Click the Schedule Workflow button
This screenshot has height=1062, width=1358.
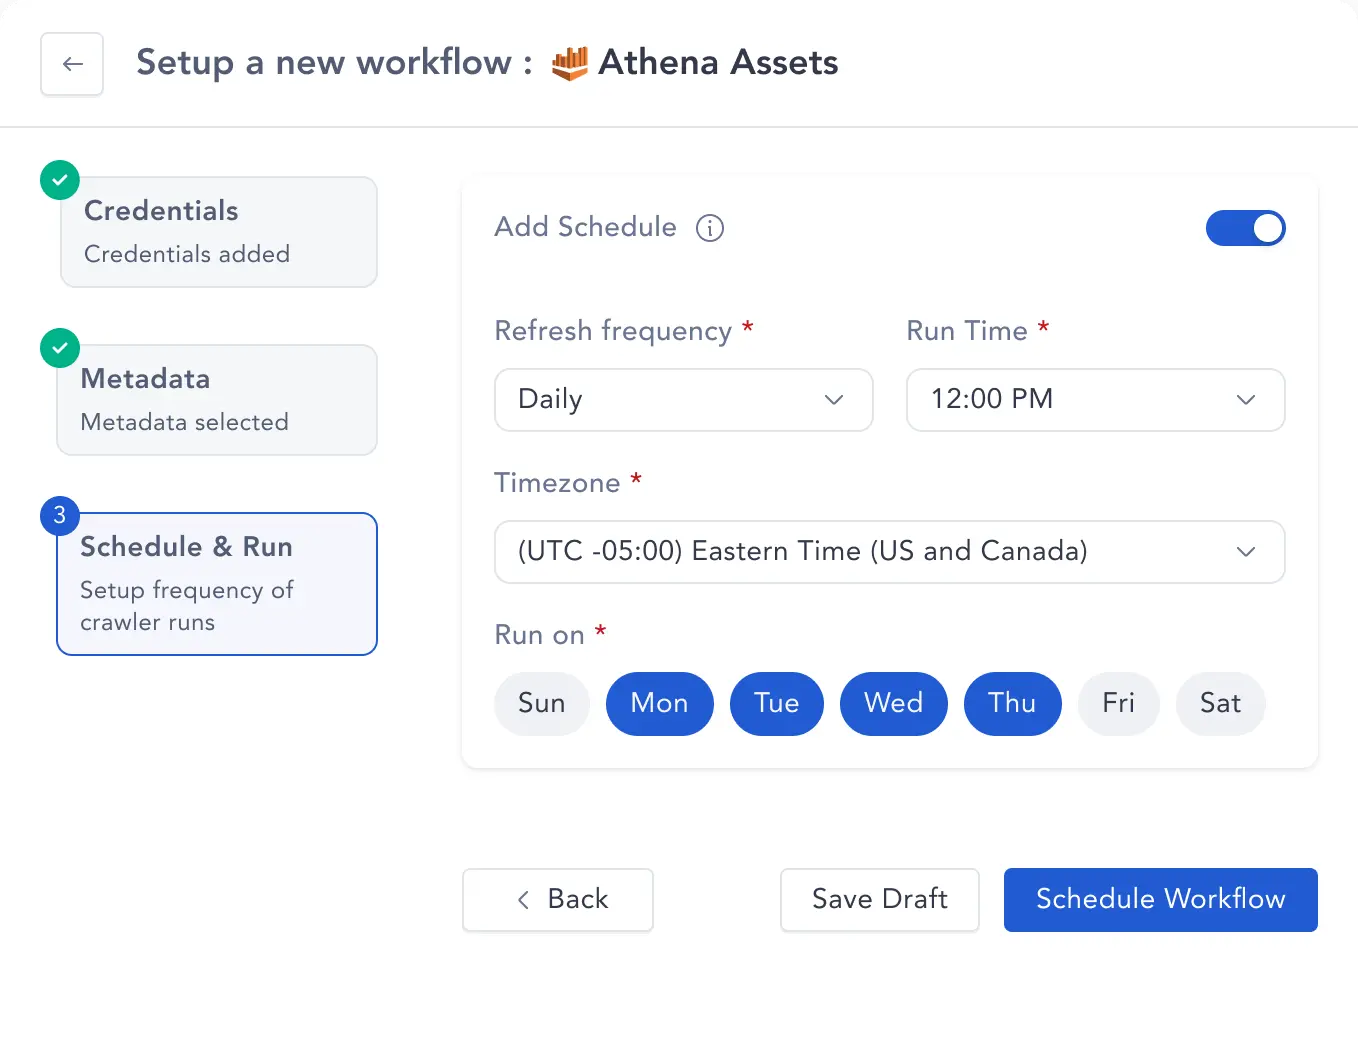[1161, 900]
